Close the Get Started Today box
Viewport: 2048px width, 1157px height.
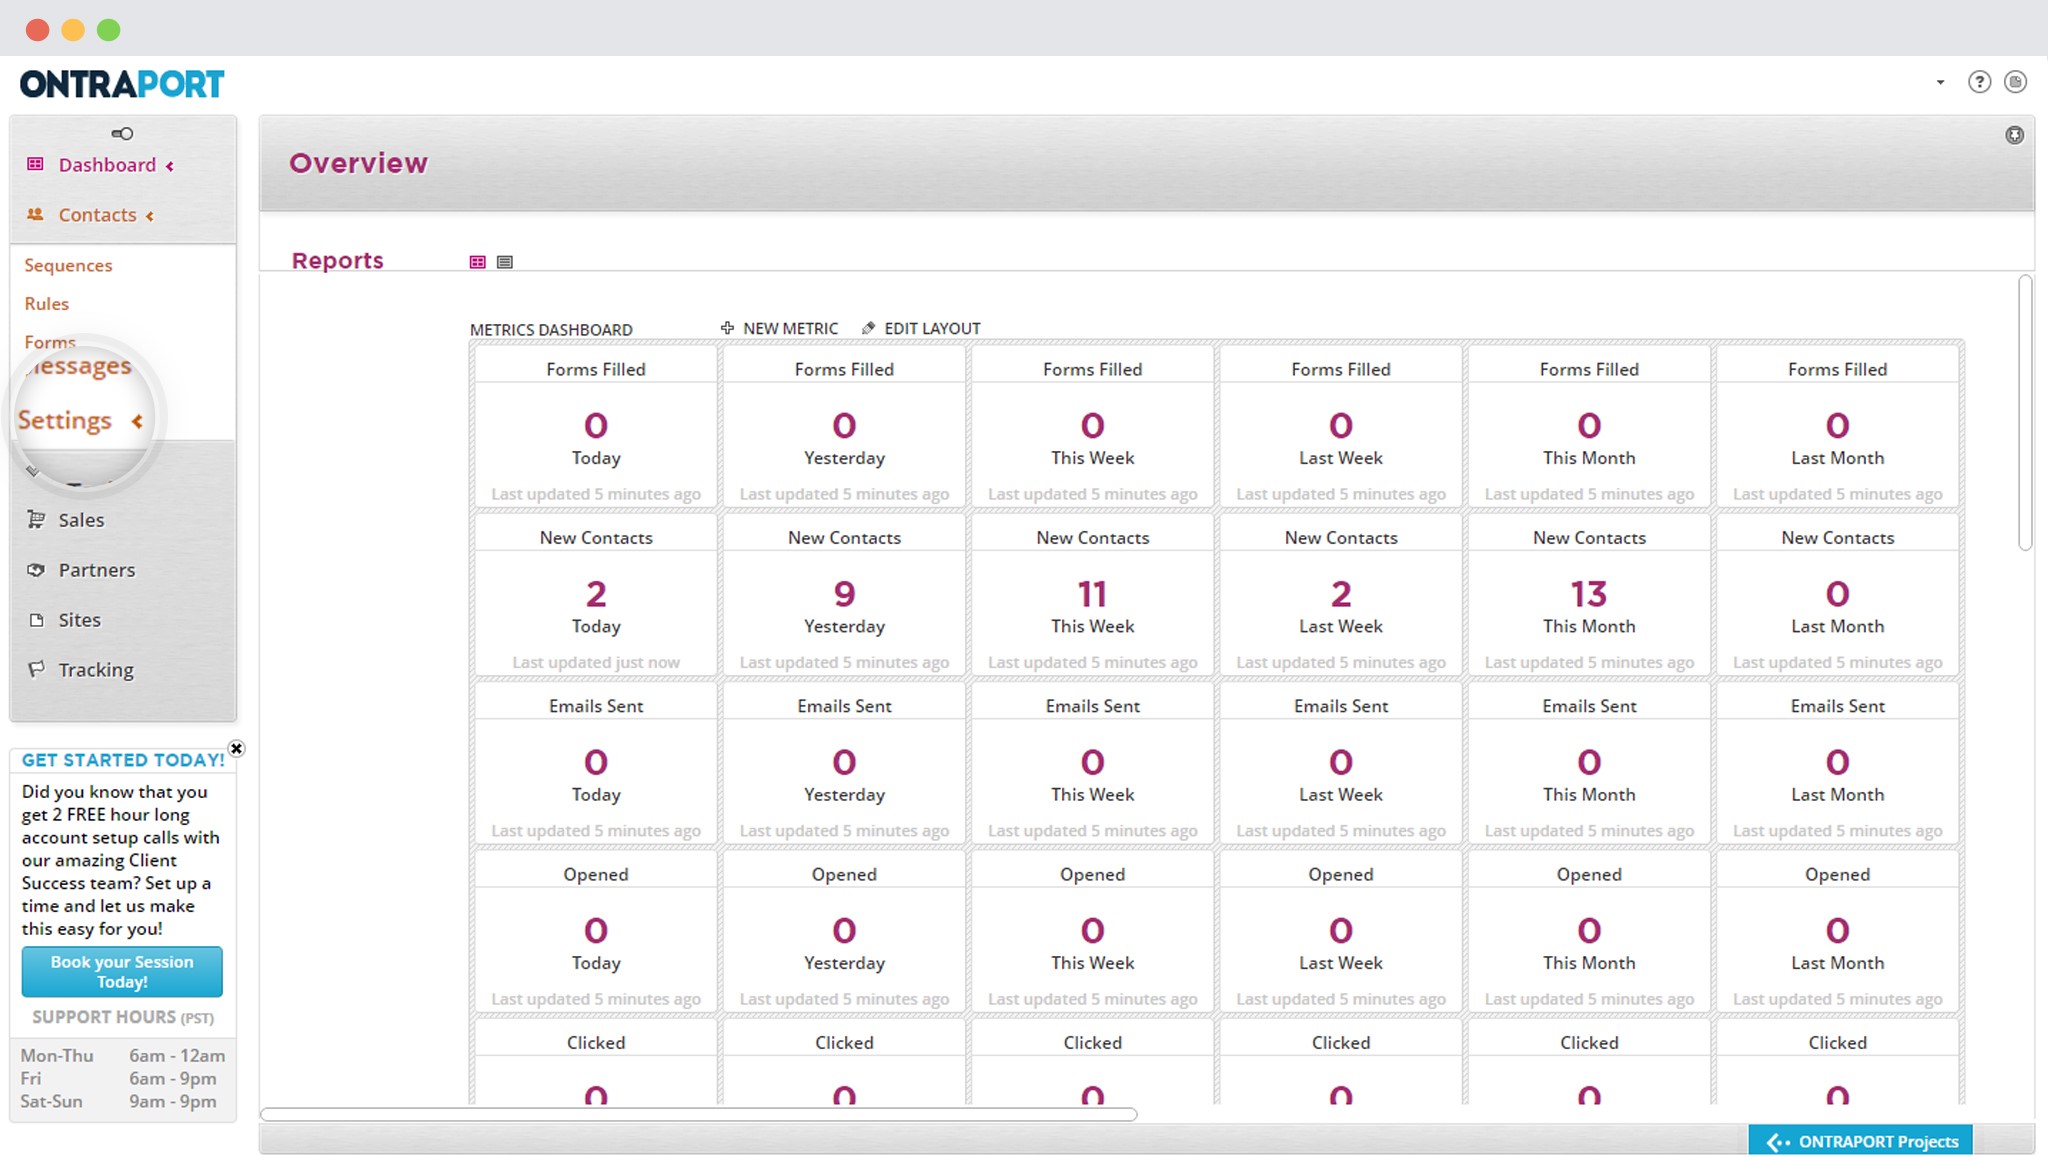[x=236, y=748]
